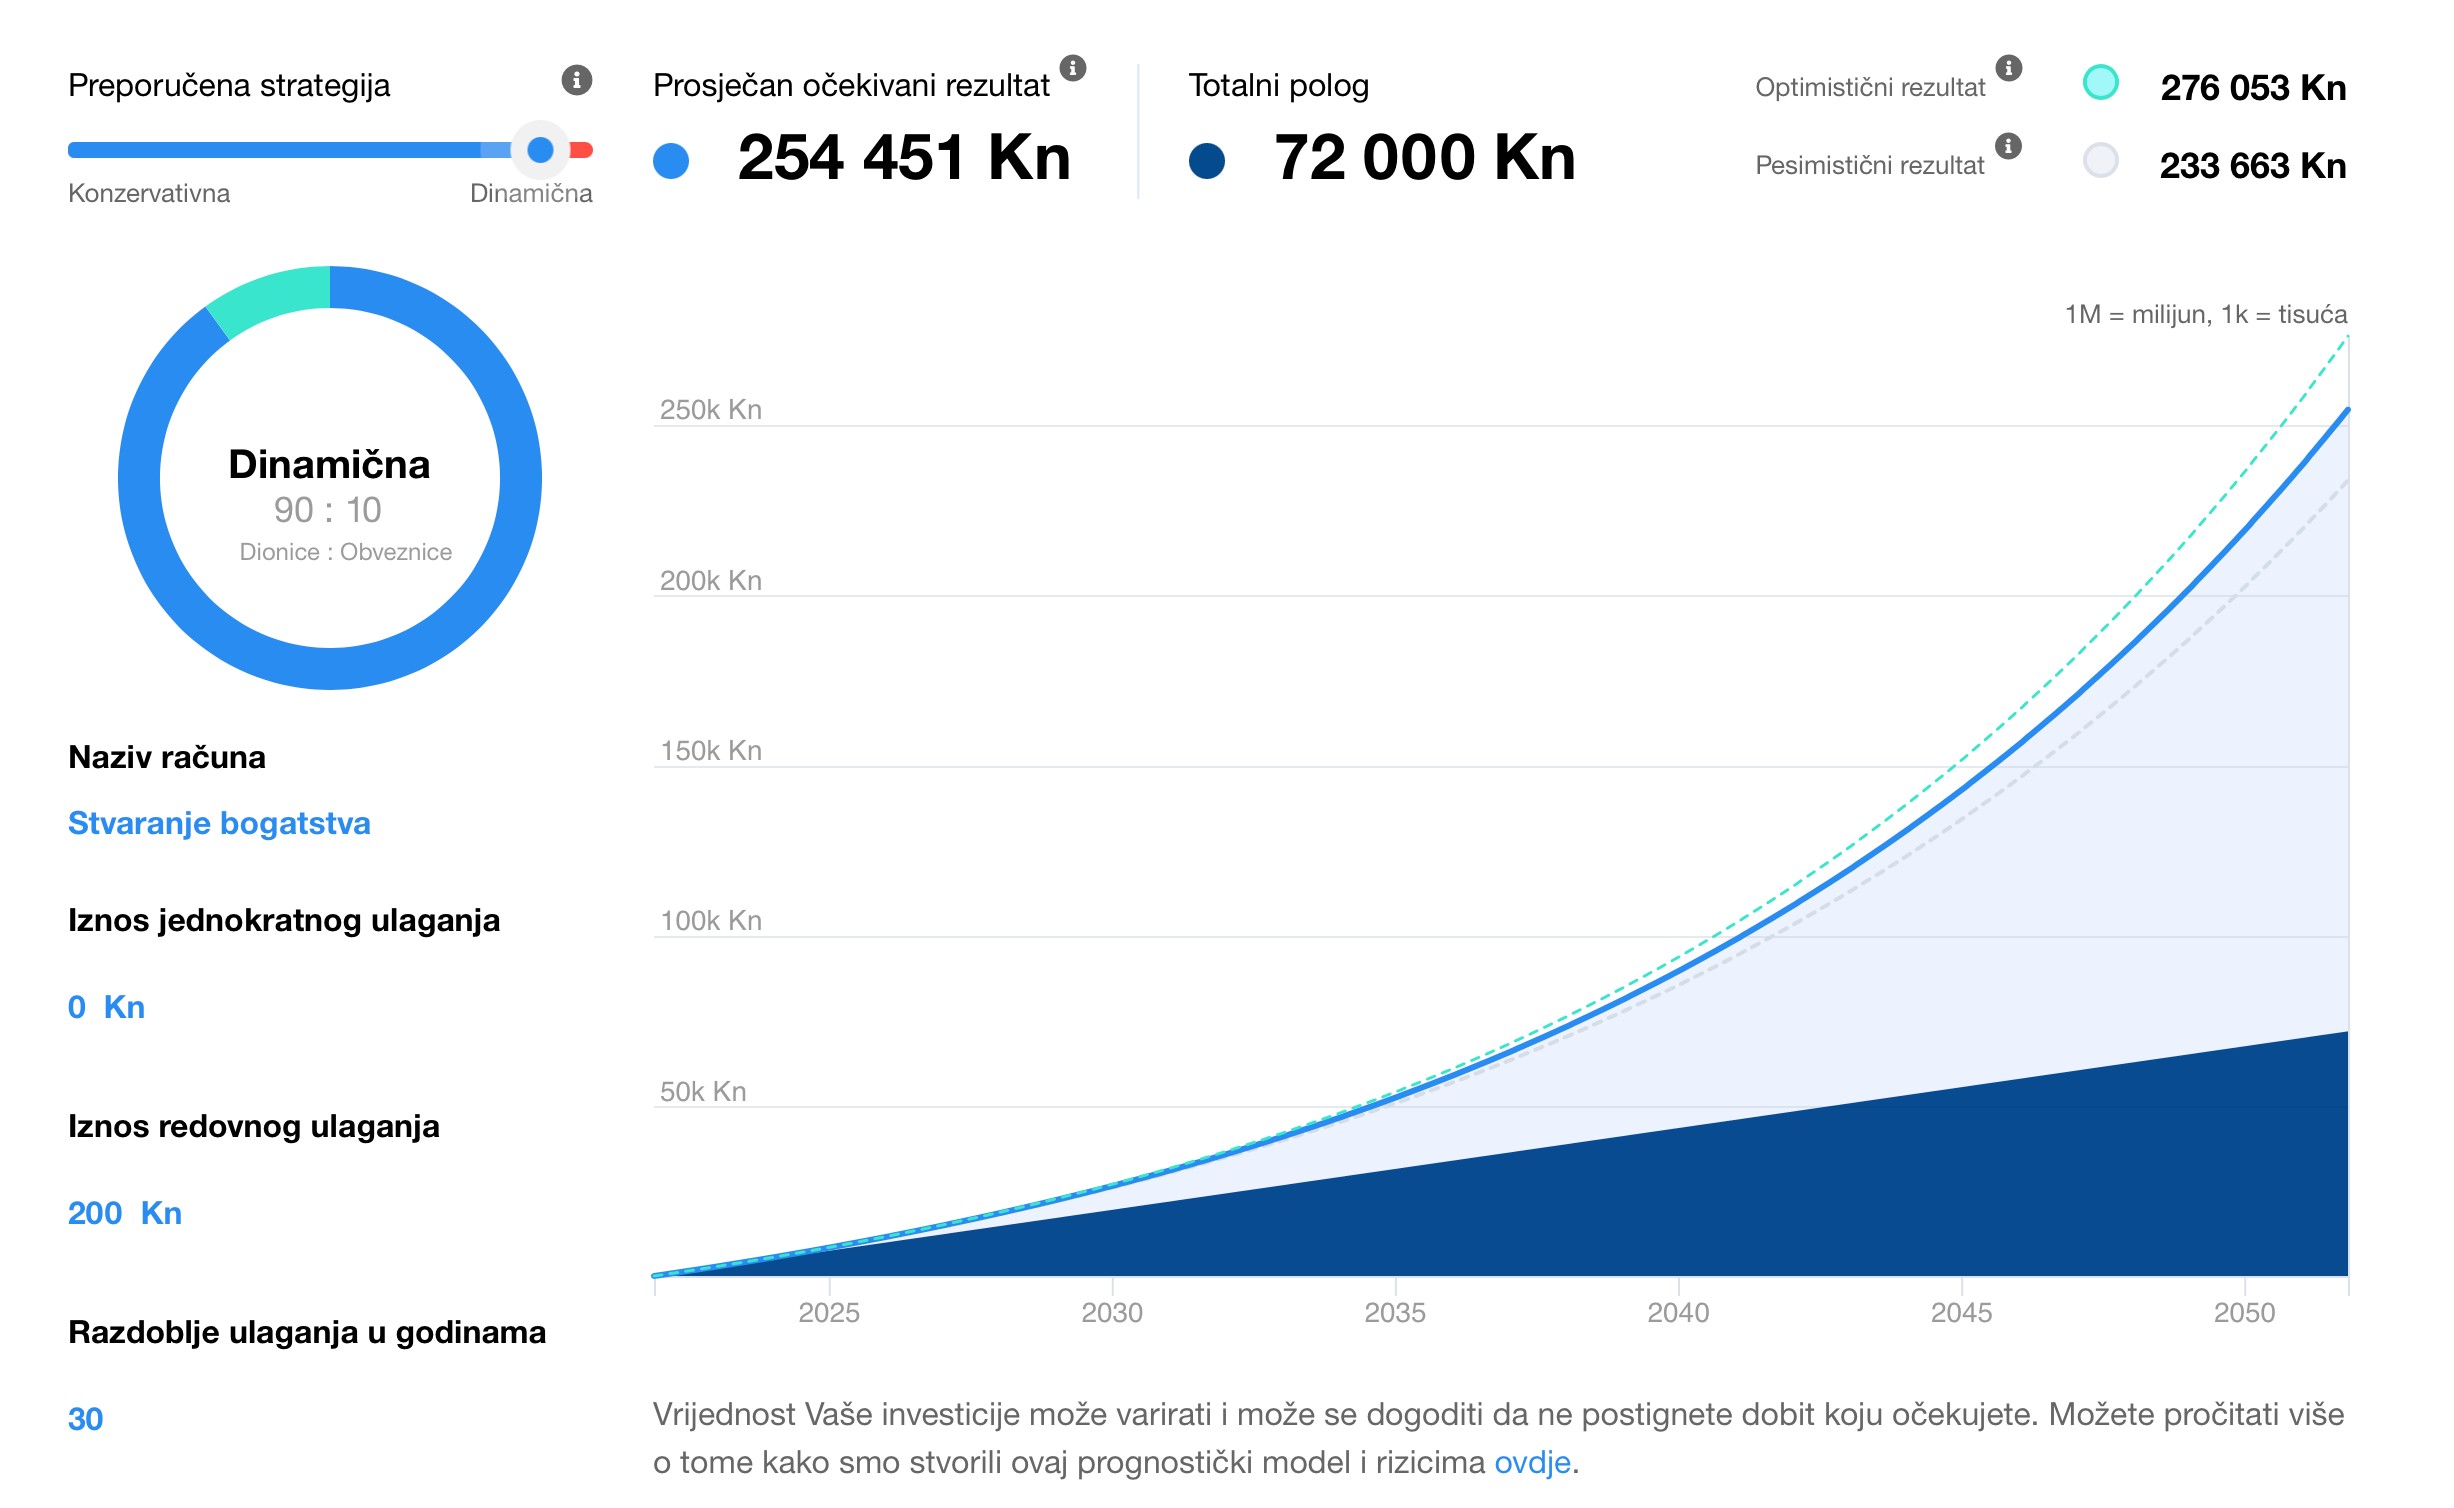Click gray Pesimistični rezultat legend circle

coord(2100,160)
